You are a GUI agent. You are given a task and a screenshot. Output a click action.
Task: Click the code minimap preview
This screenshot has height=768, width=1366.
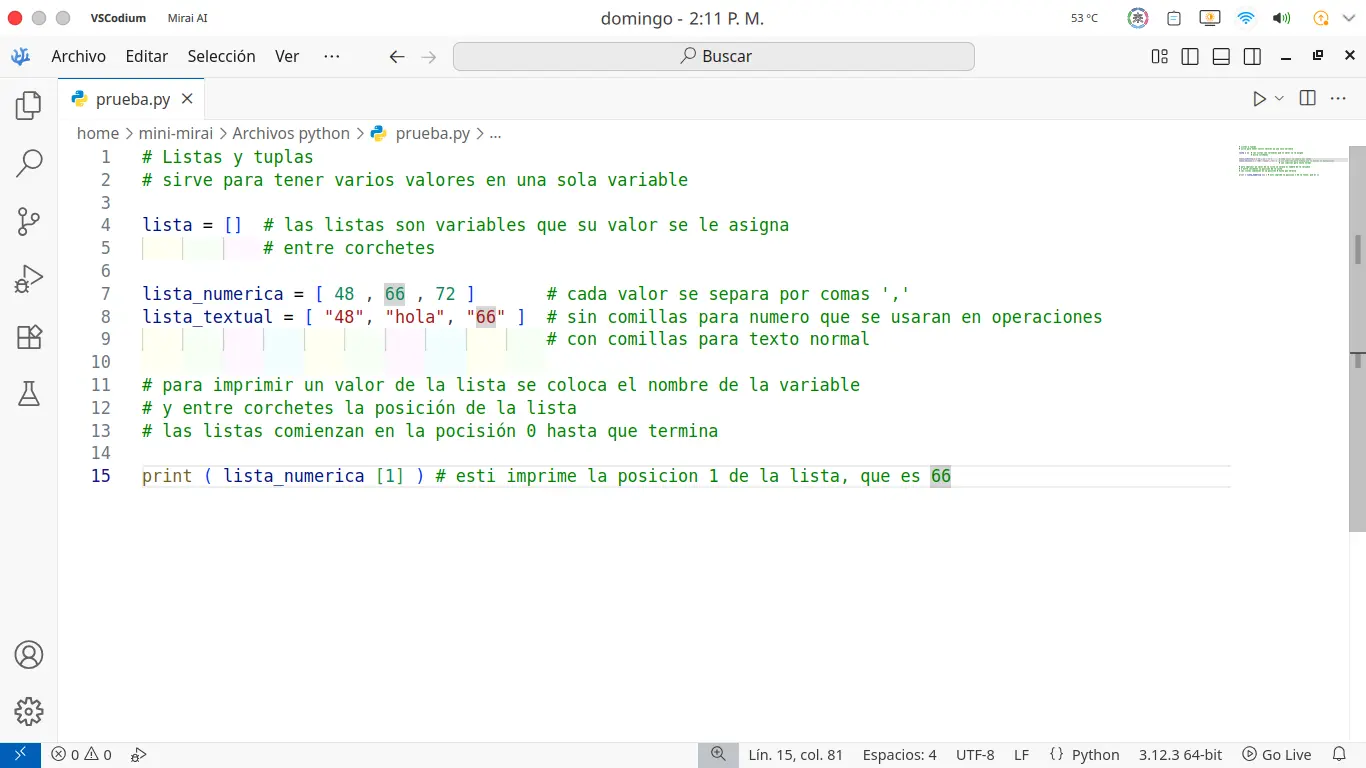pos(1293,160)
